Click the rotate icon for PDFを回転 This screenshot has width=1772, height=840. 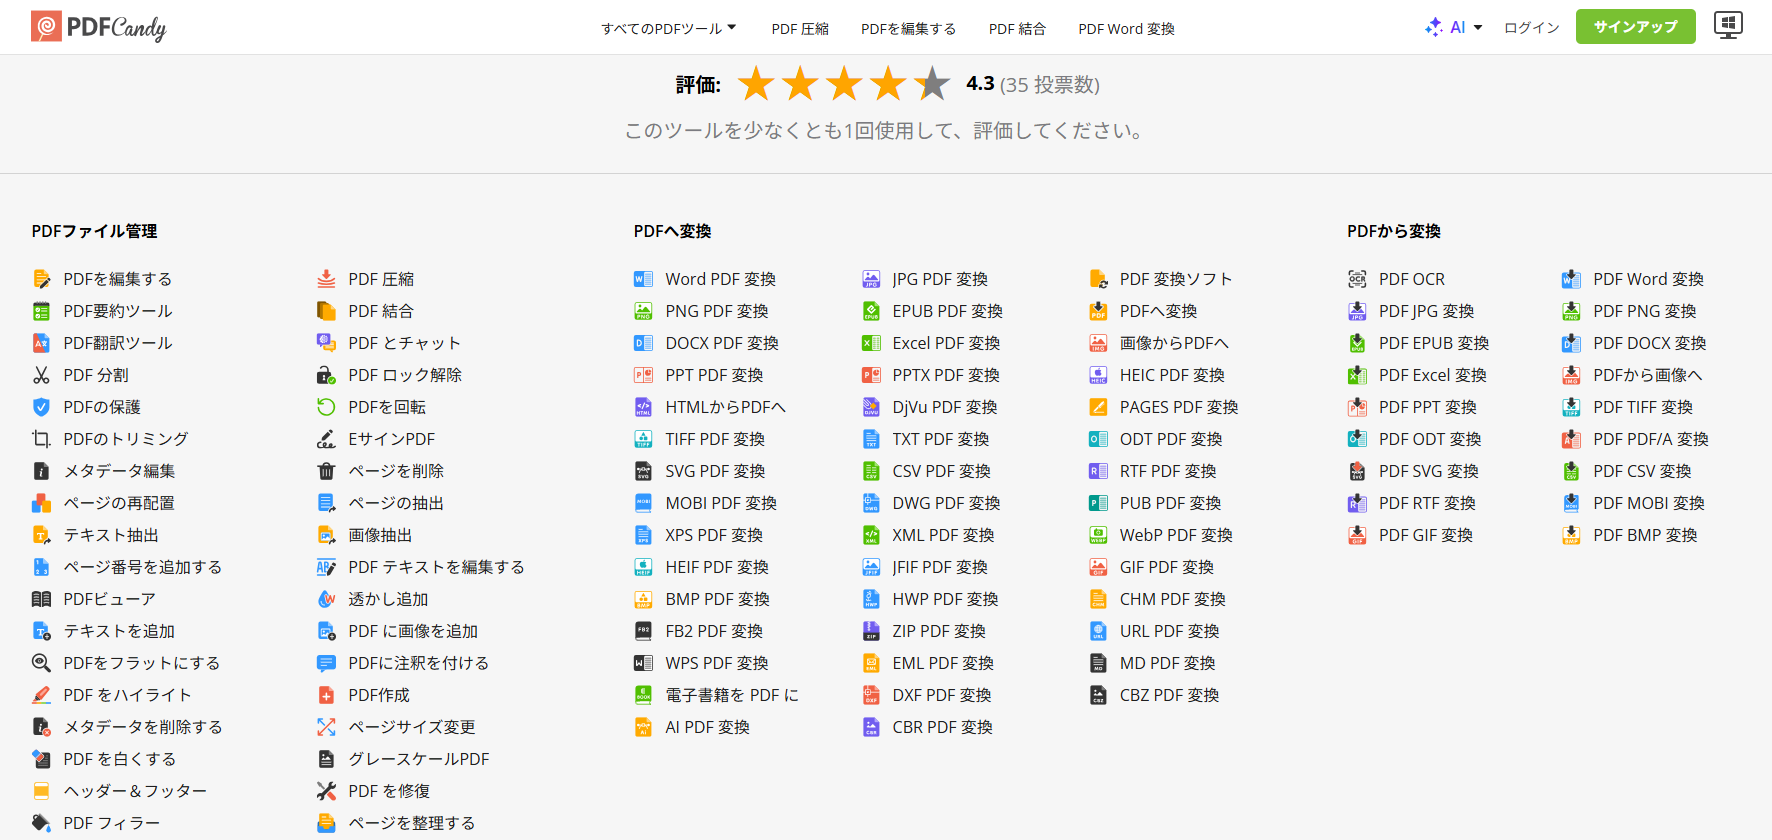(326, 407)
